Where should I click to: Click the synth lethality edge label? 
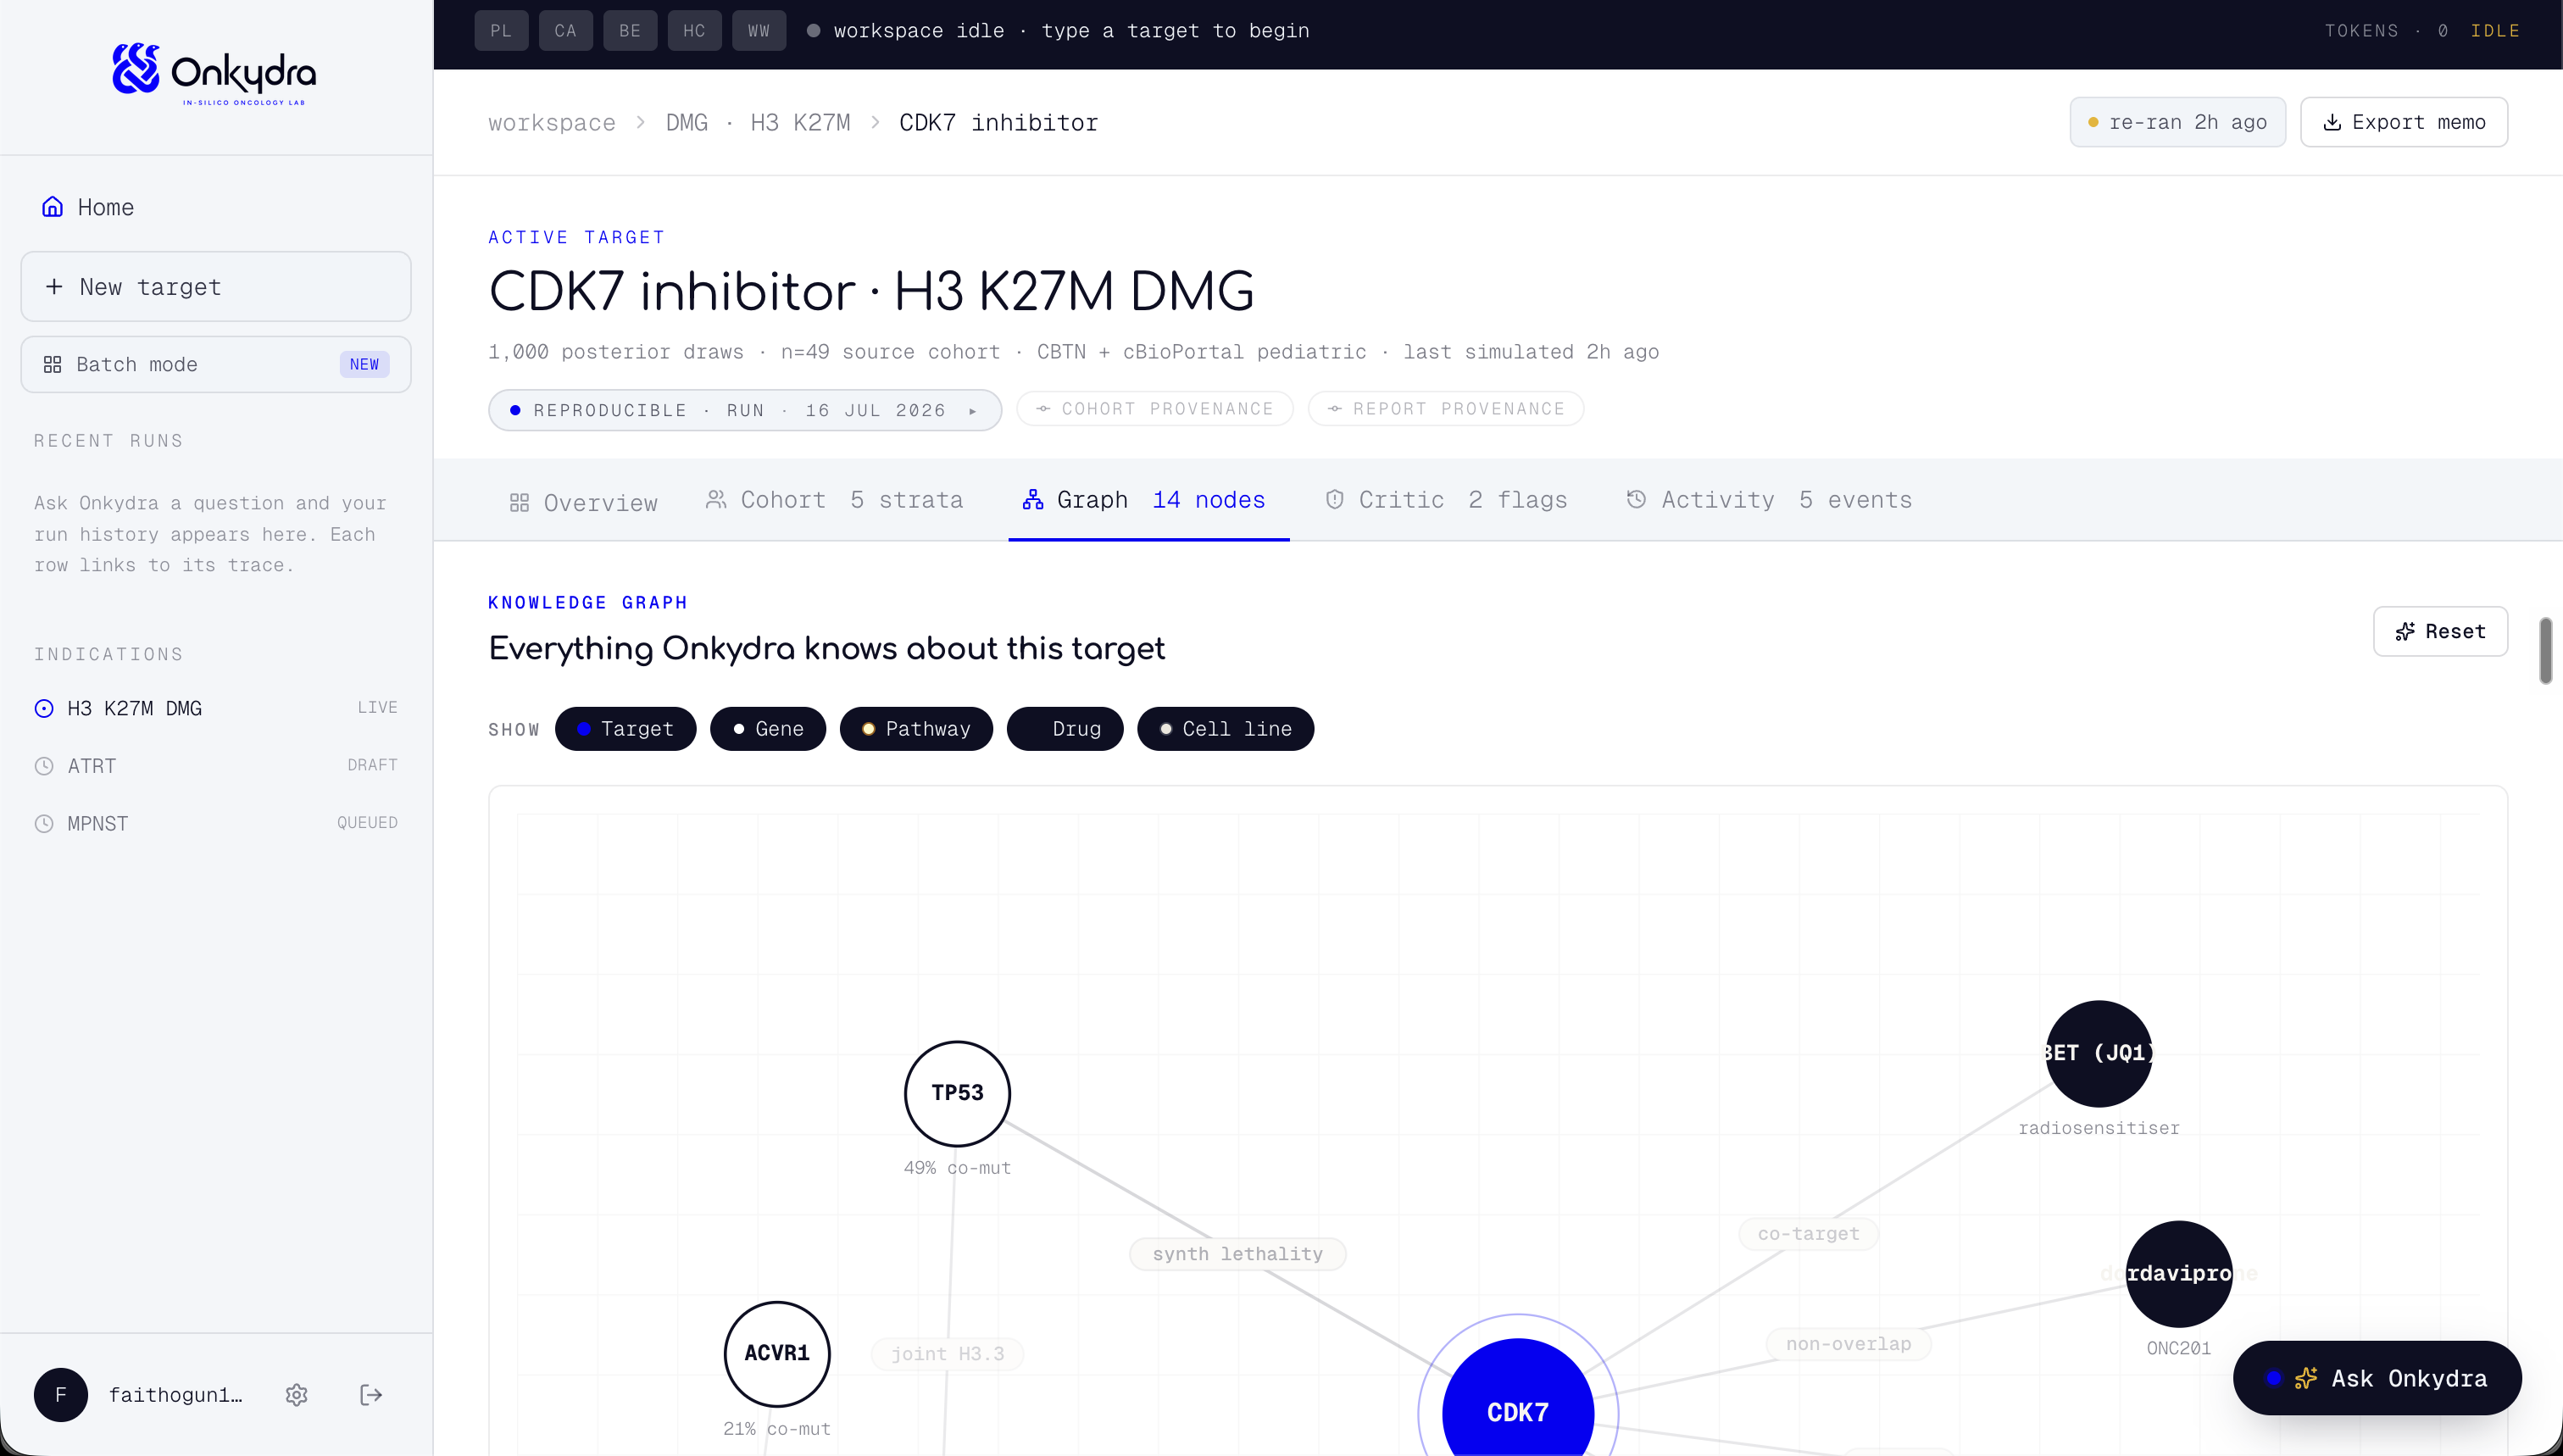(x=1237, y=1254)
